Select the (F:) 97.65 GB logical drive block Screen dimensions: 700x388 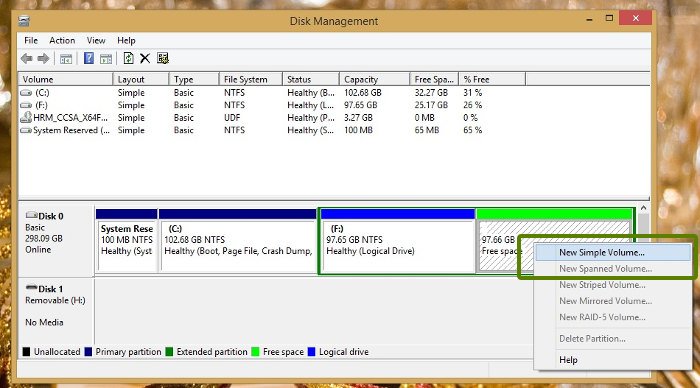point(397,241)
